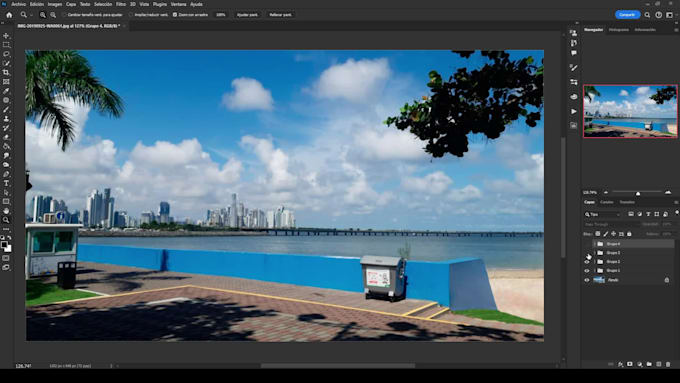680x383 pixels.
Task: Choose the Zoom Out magnifier in options bar
Action: coord(53,15)
